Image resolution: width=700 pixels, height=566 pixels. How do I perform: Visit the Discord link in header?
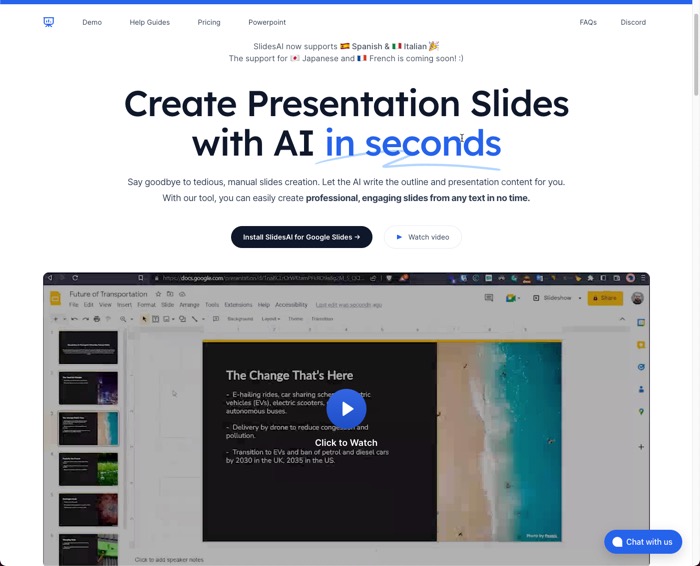click(x=633, y=22)
